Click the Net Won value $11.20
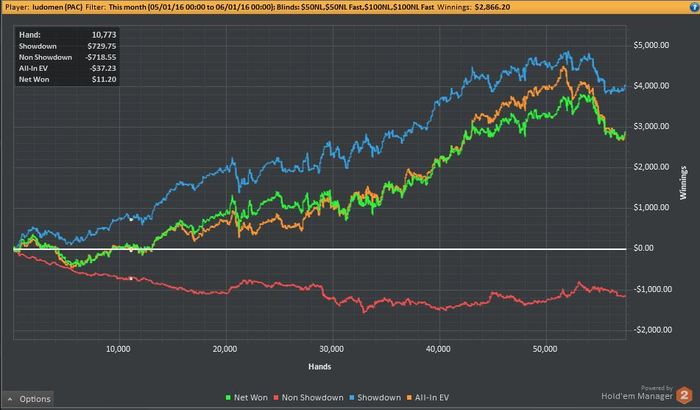Screen dimensions: 700x410 click(104, 79)
